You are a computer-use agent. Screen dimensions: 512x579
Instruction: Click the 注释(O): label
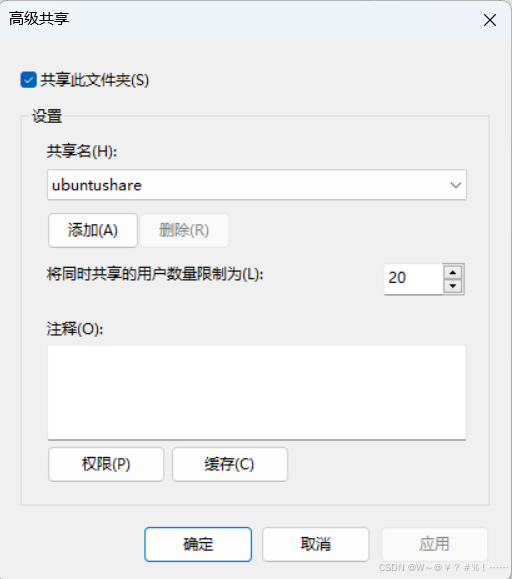(x=75, y=328)
